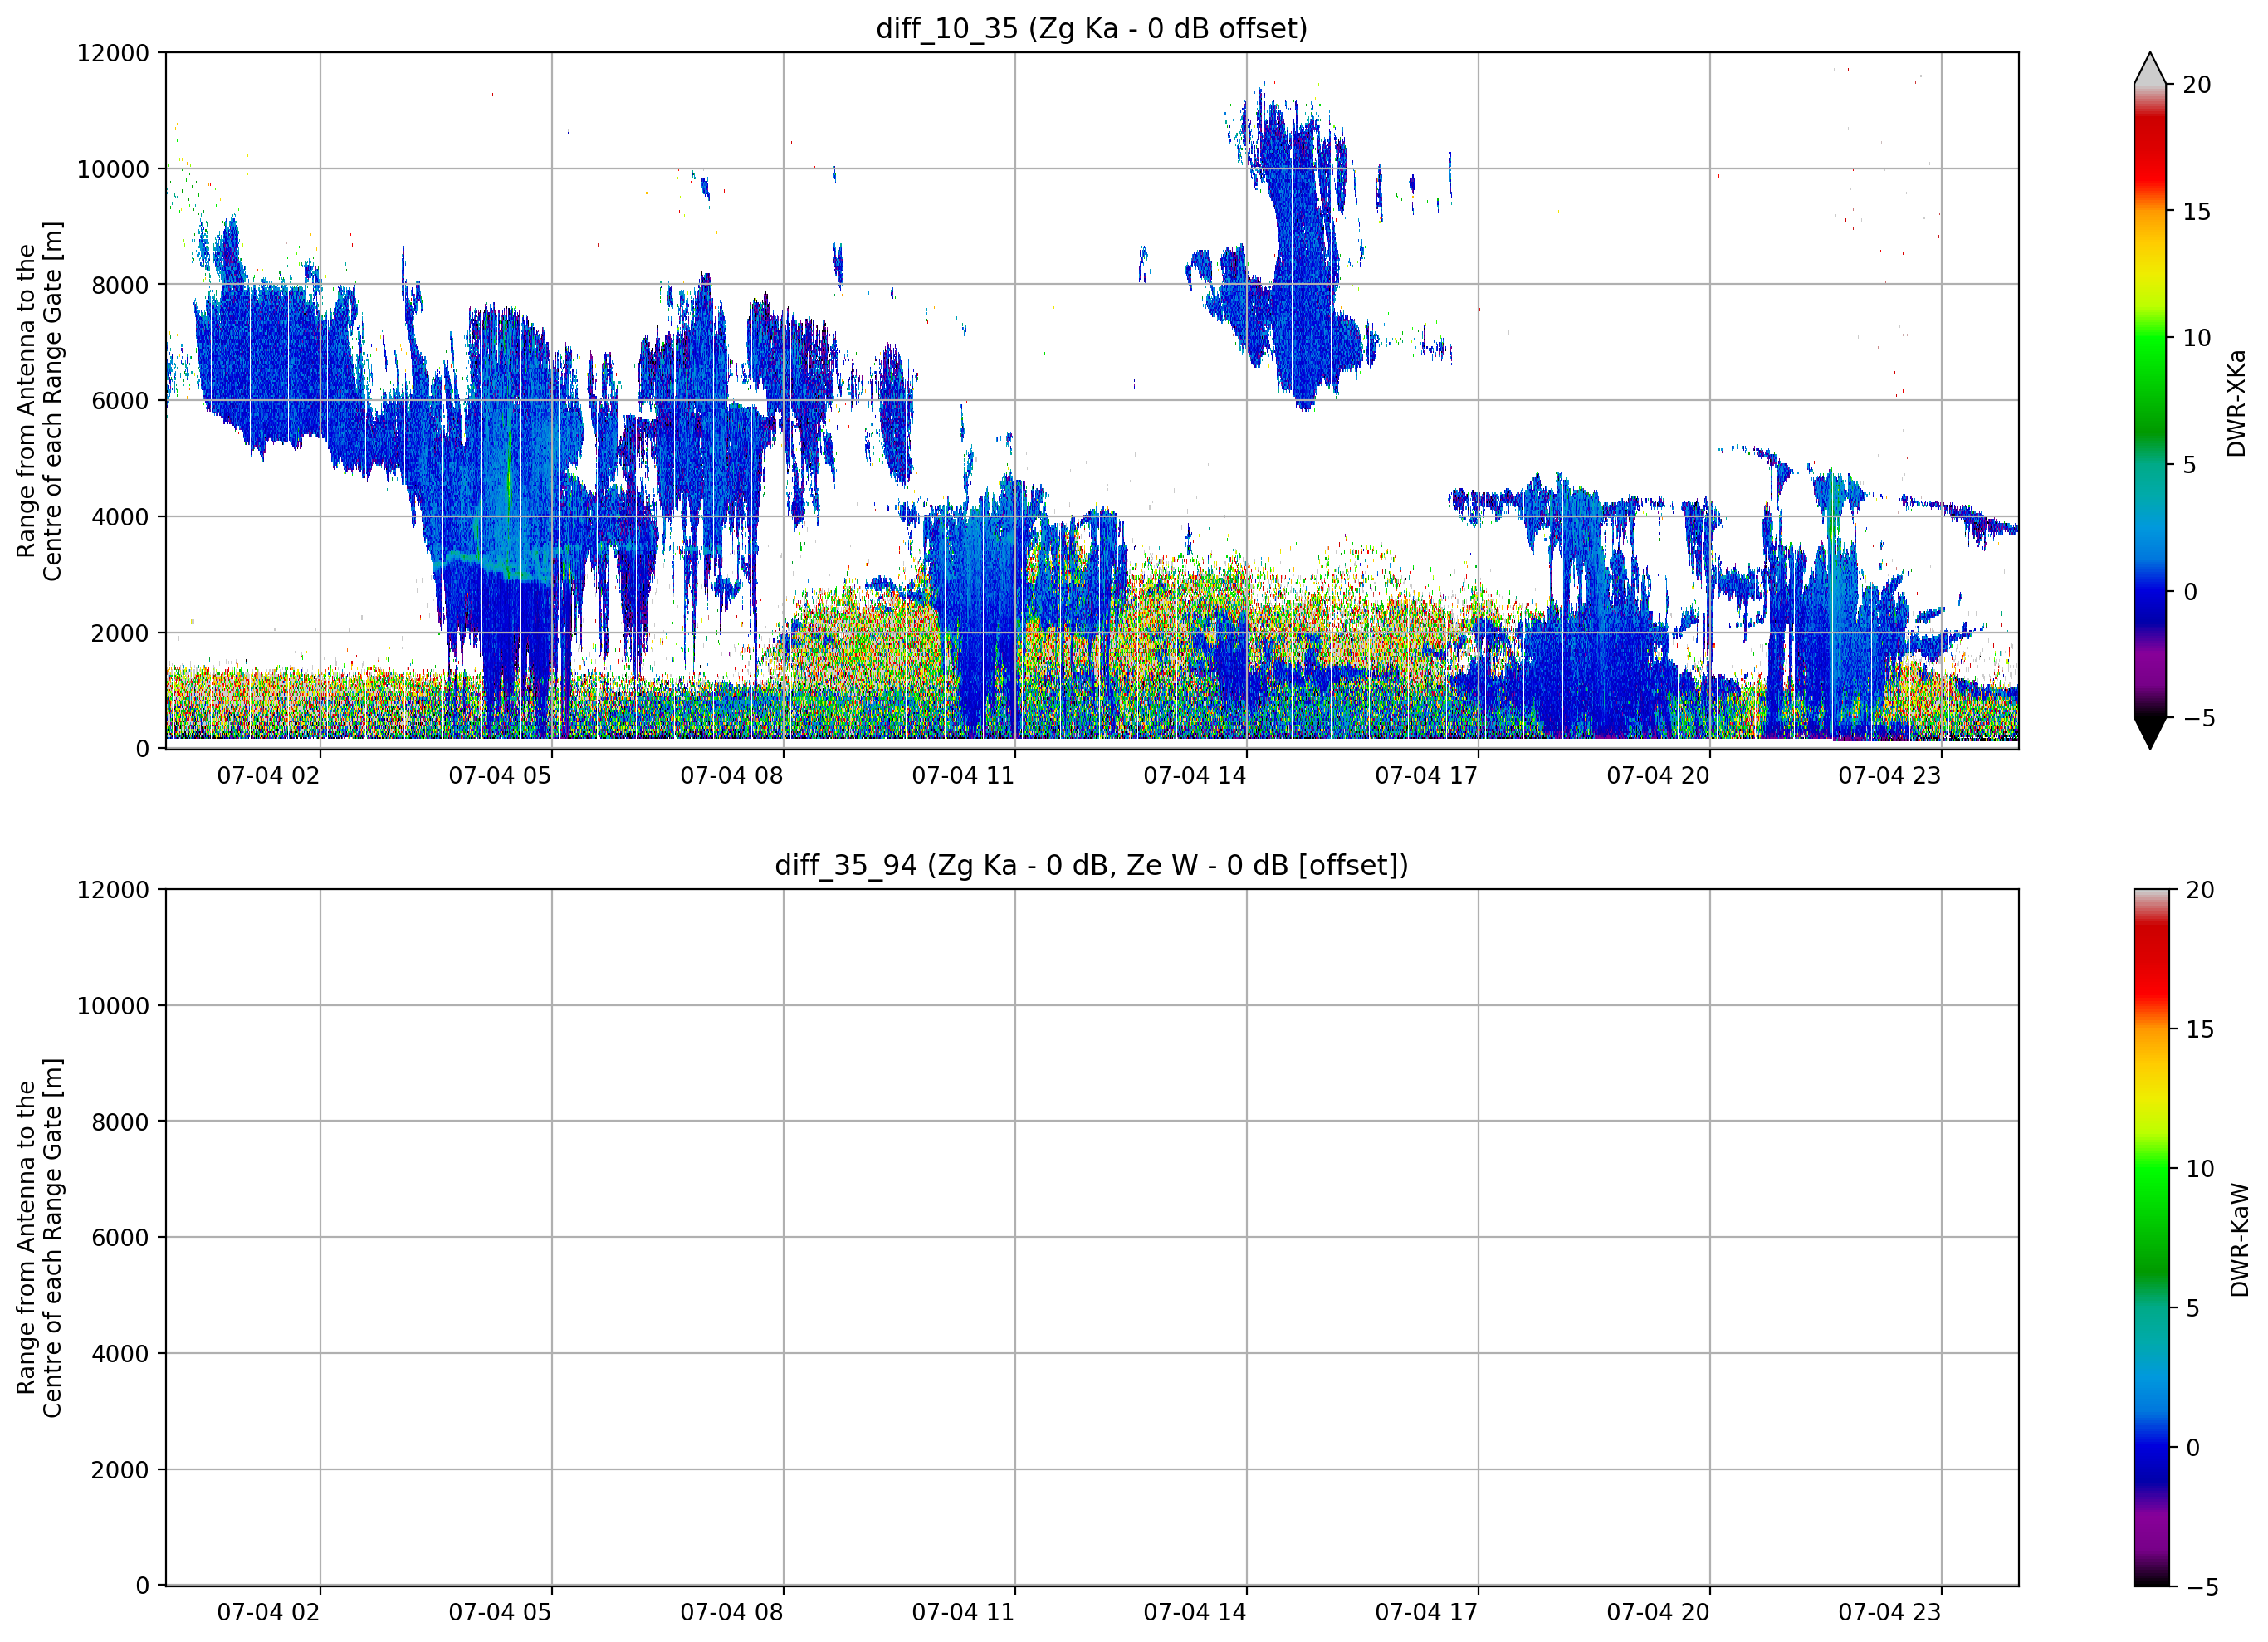Click the lower black extension arrow of DWR-XKa colorbar

pos(2150,732)
